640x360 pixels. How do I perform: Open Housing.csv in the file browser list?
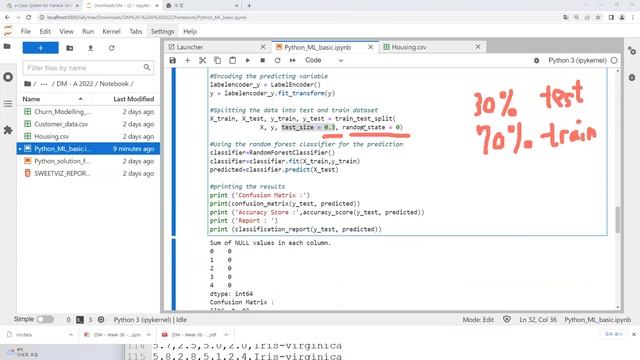(88, 136)
